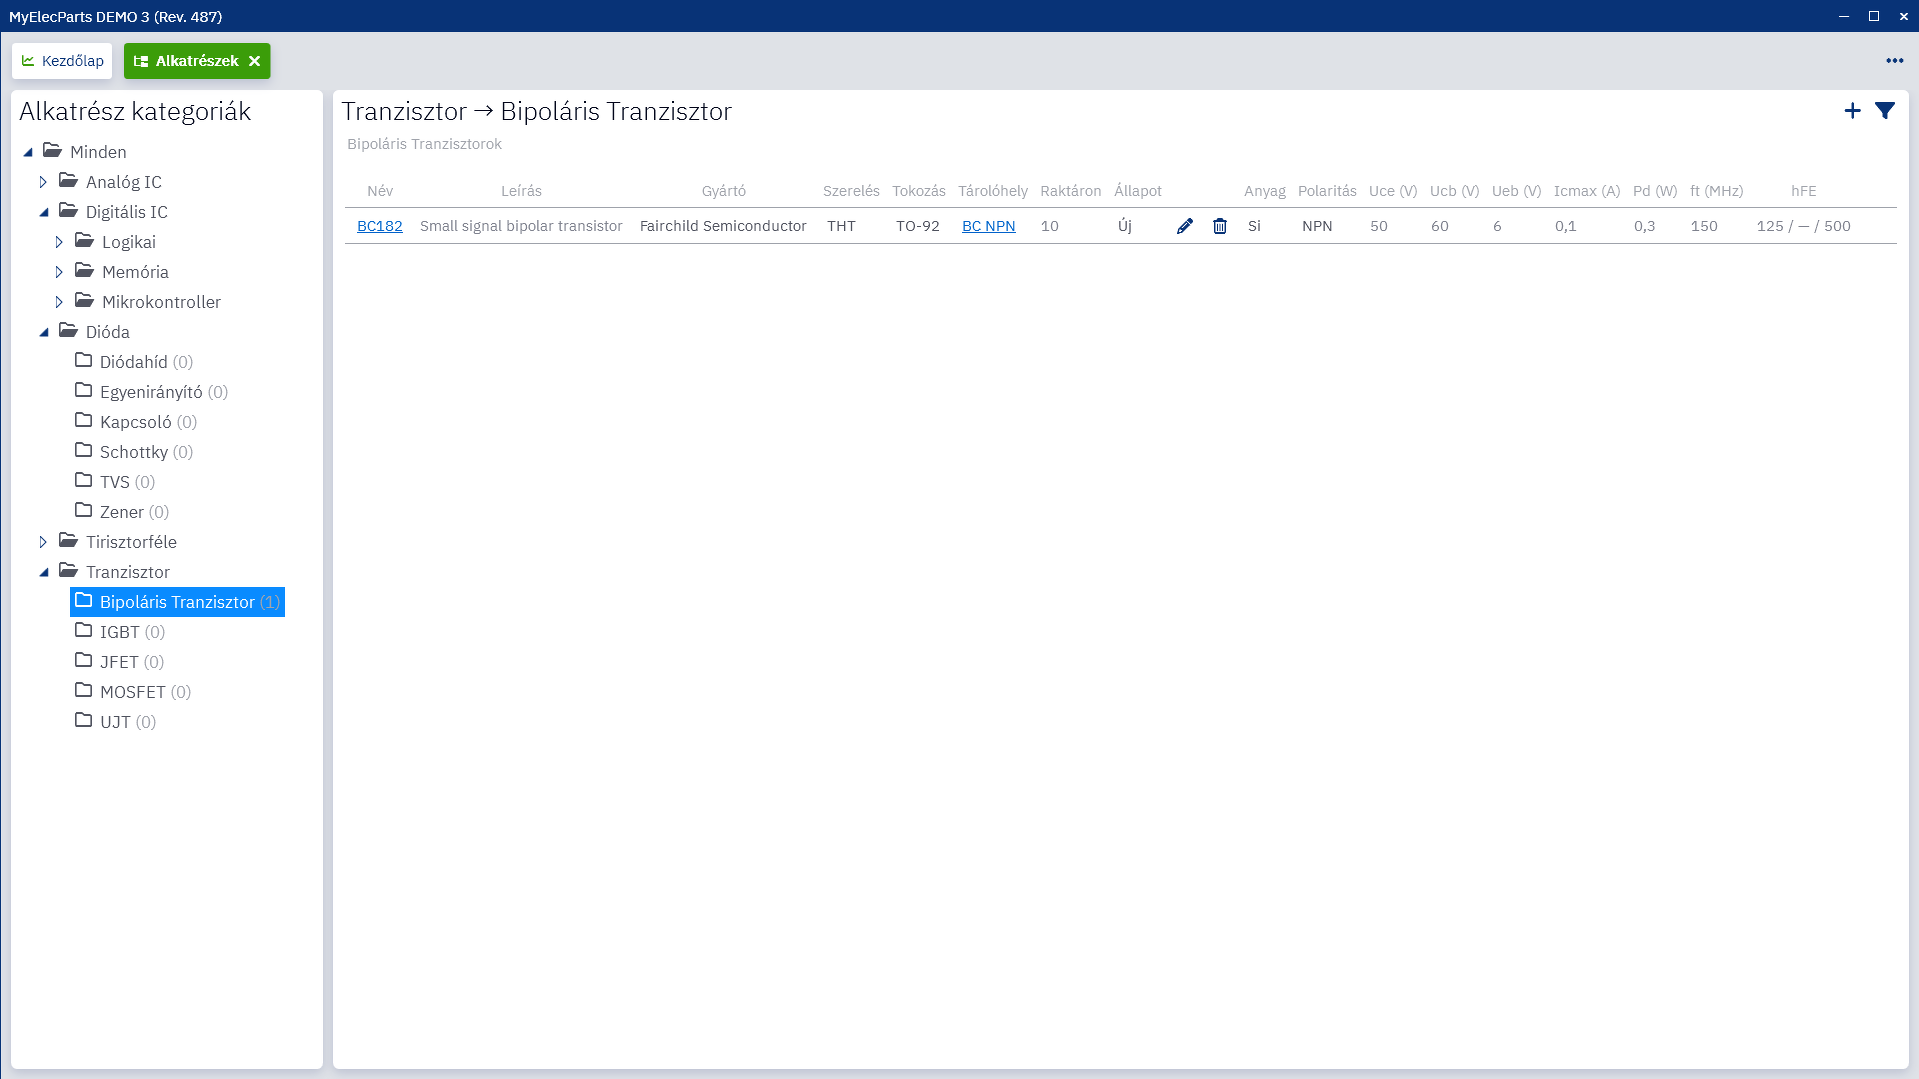Click the Small signal bipolar transistor description
This screenshot has height=1079, width=1919.
pyautogui.click(x=521, y=226)
